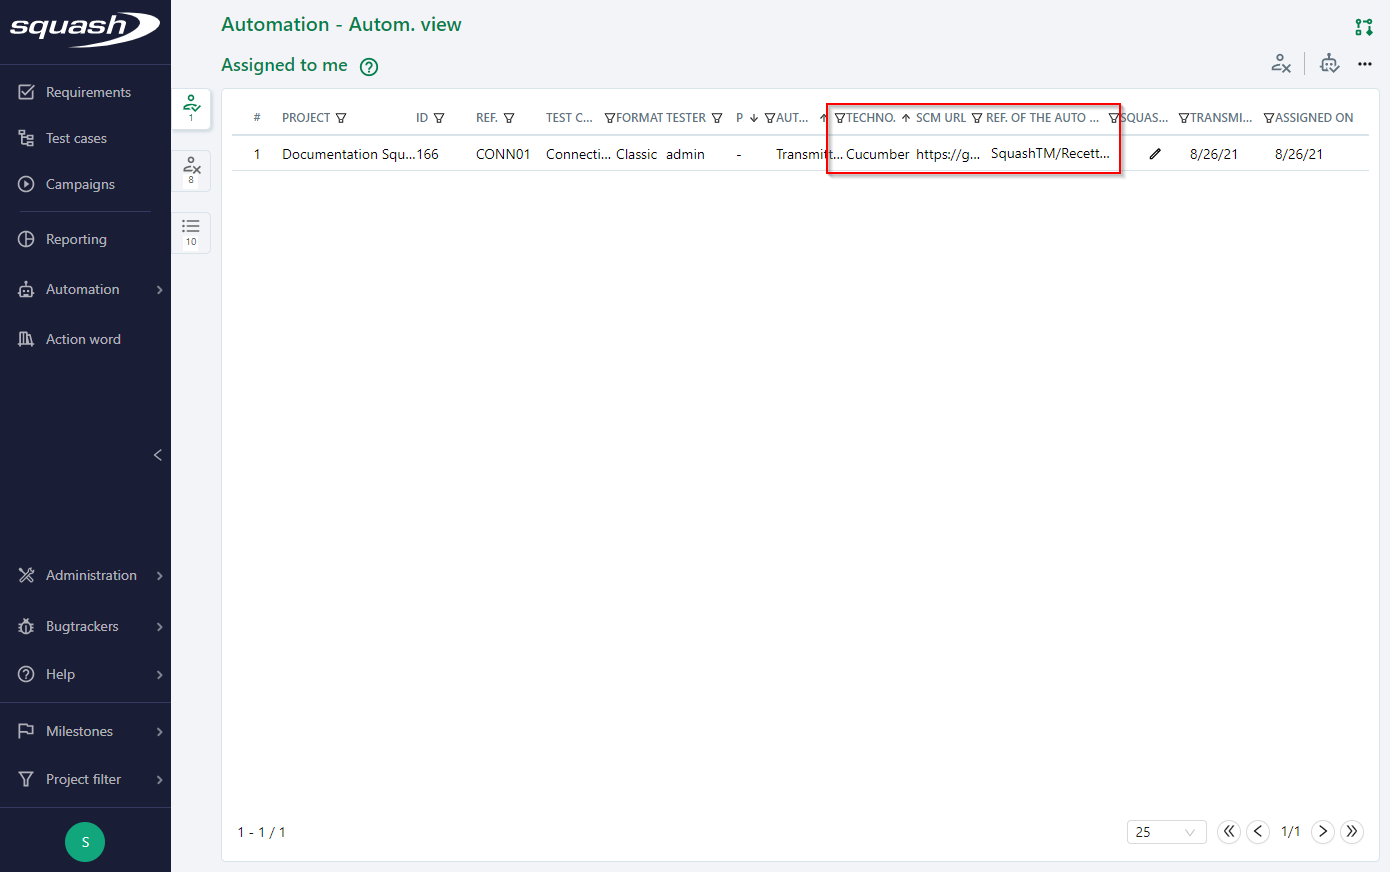Open the more actions ellipsis icon
This screenshot has height=872, width=1390.
(x=1365, y=63)
